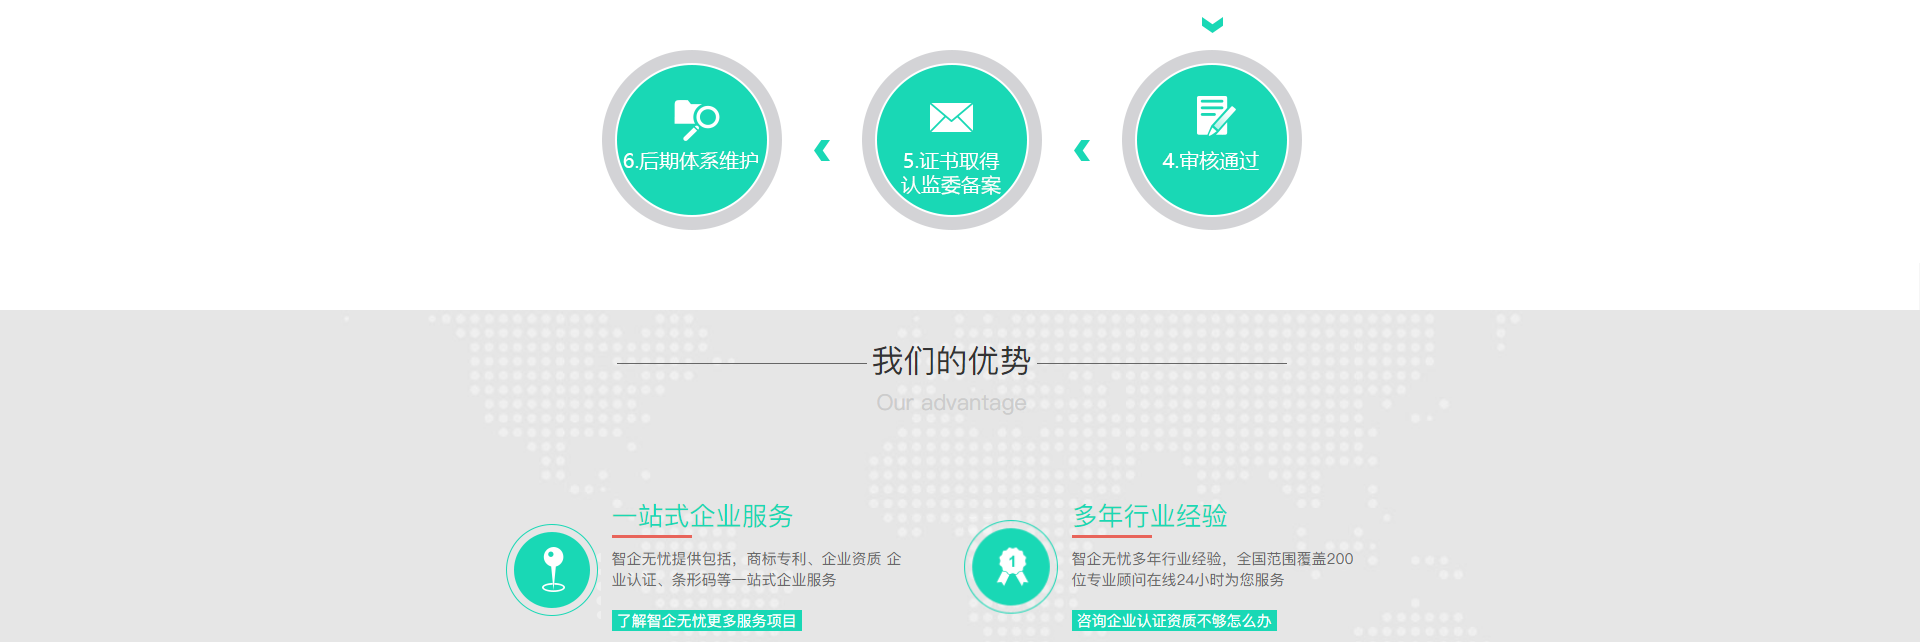The width and height of the screenshot is (1920, 642).
Task: Click left chevron between steps 5 and 6
Action: pyautogui.click(x=822, y=151)
